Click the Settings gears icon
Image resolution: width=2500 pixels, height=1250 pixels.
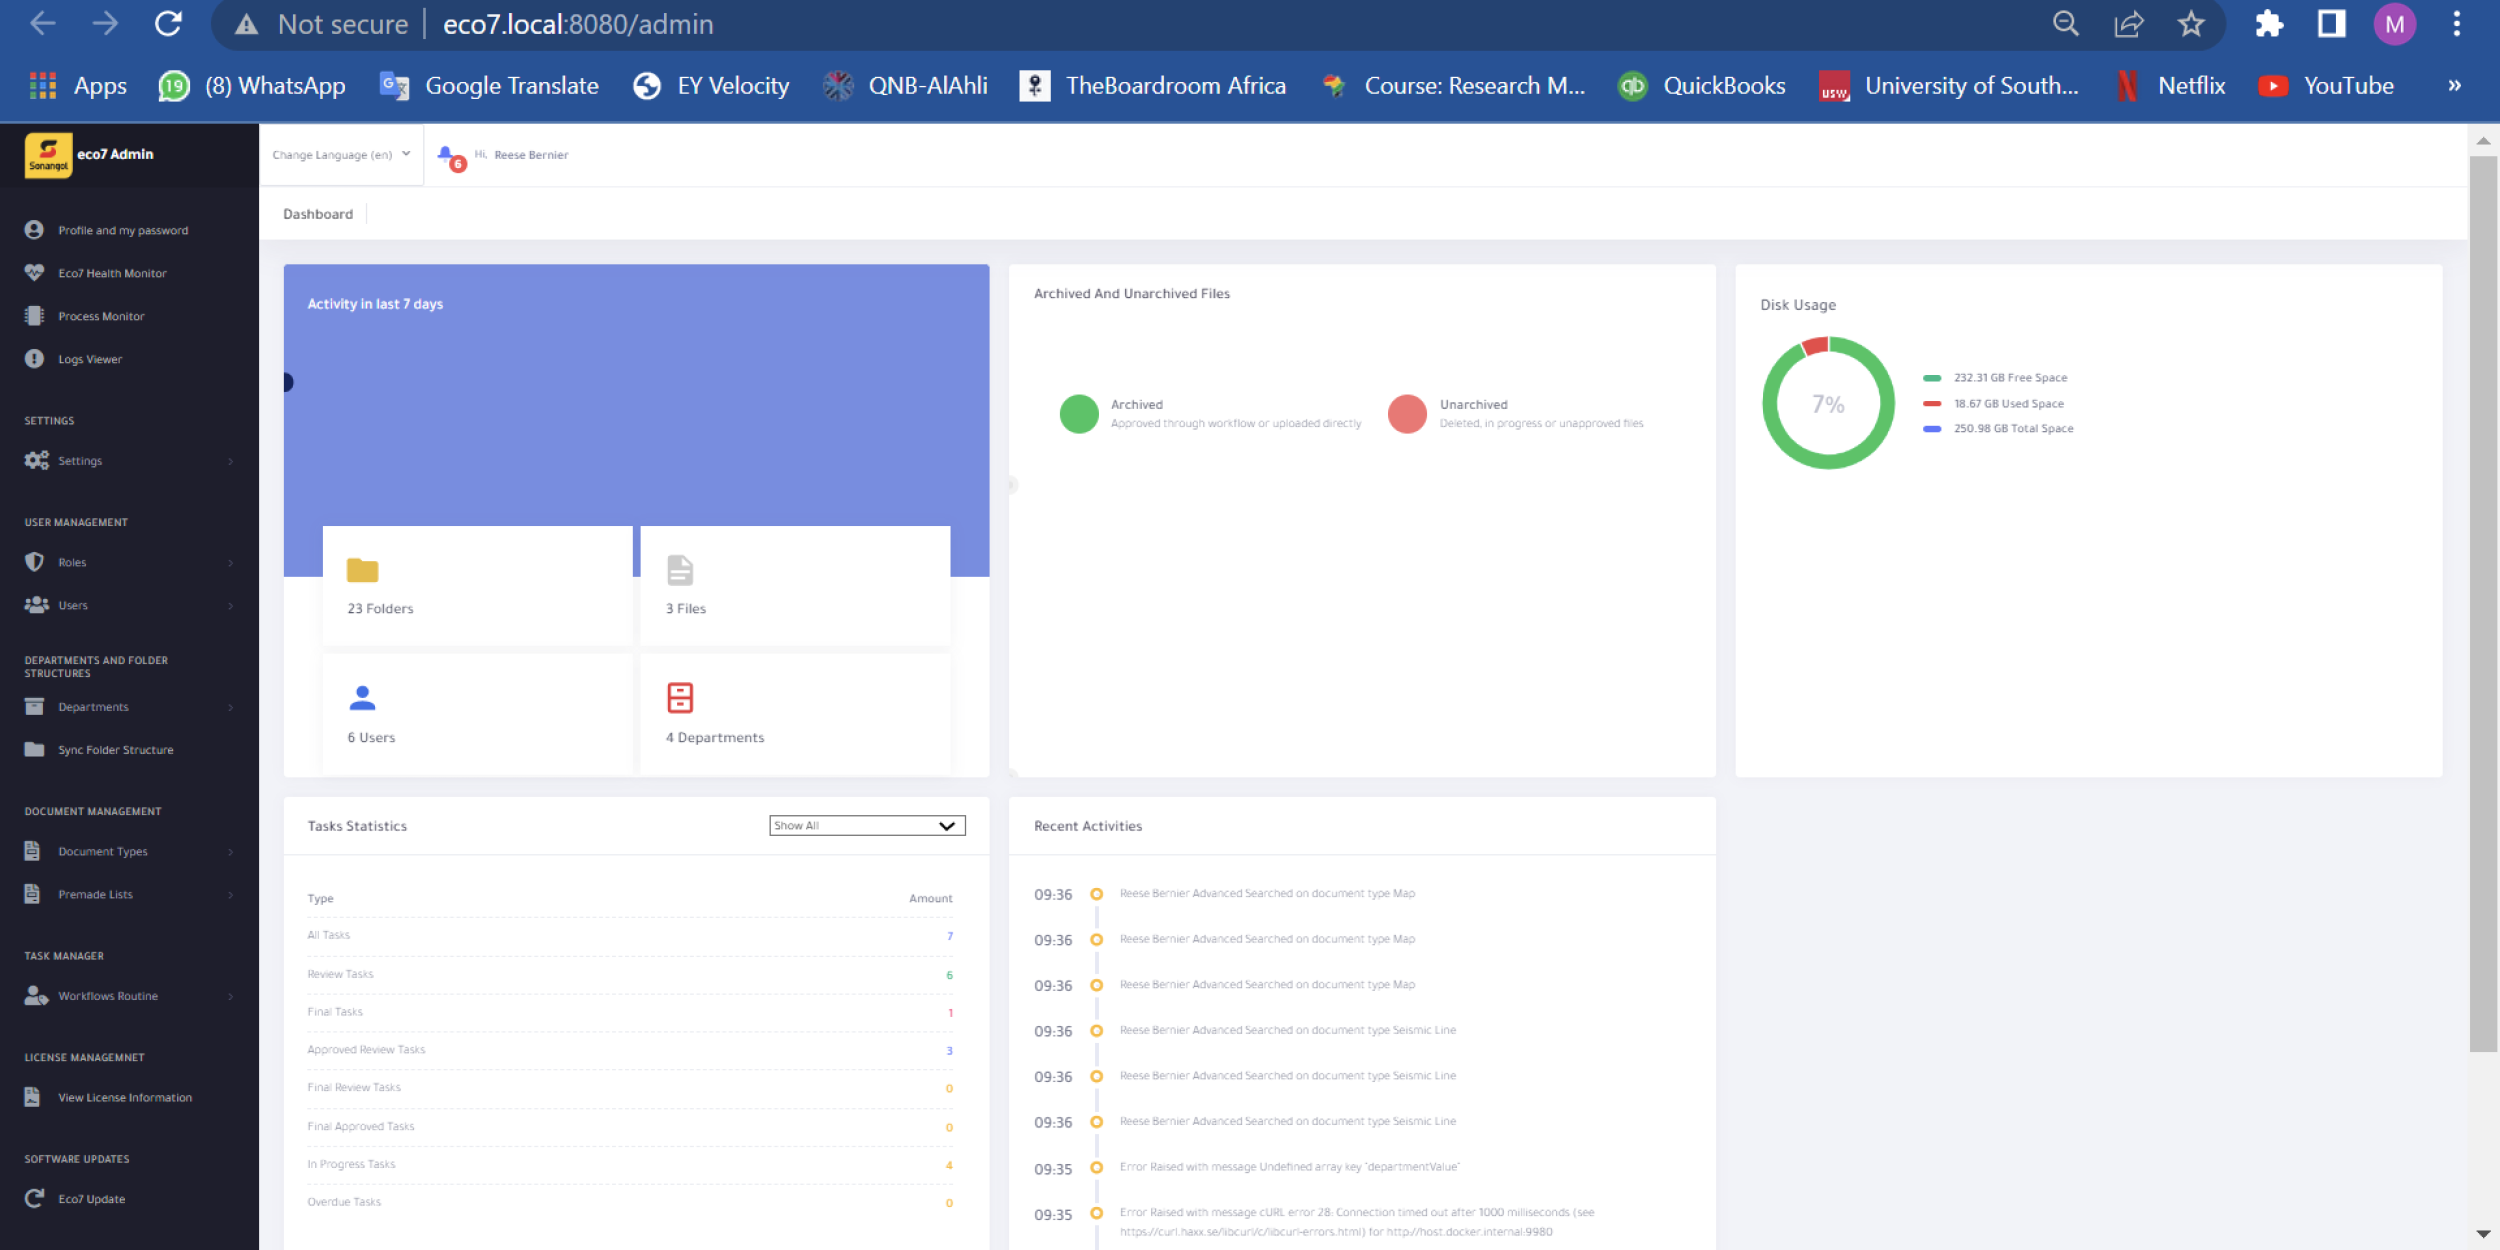(x=36, y=460)
